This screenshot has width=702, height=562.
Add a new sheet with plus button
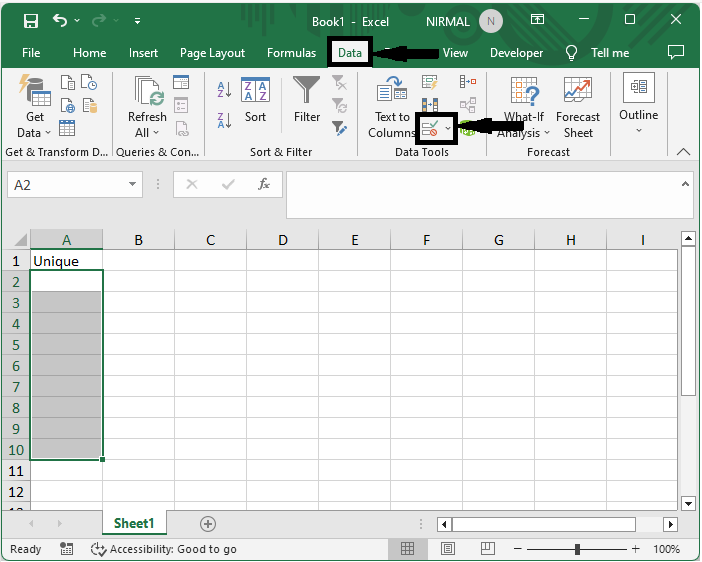(208, 523)
